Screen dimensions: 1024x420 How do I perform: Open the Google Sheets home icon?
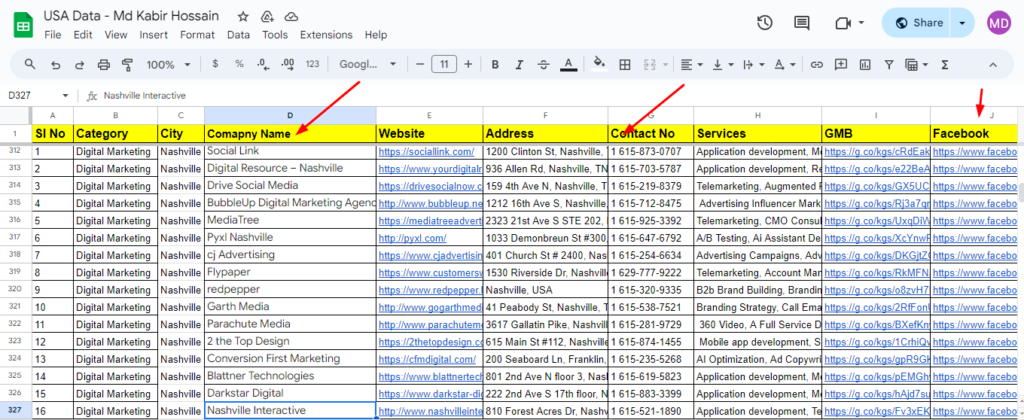click(x=24, y=25)
